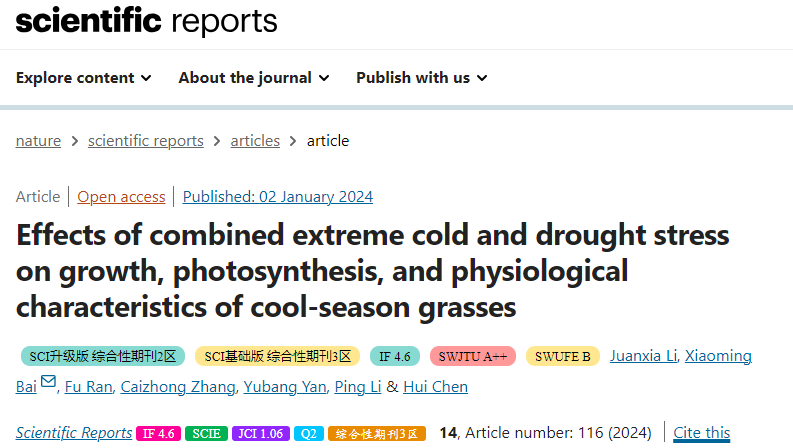Open the Published: 02 January 2024 link

coord(278,197)
